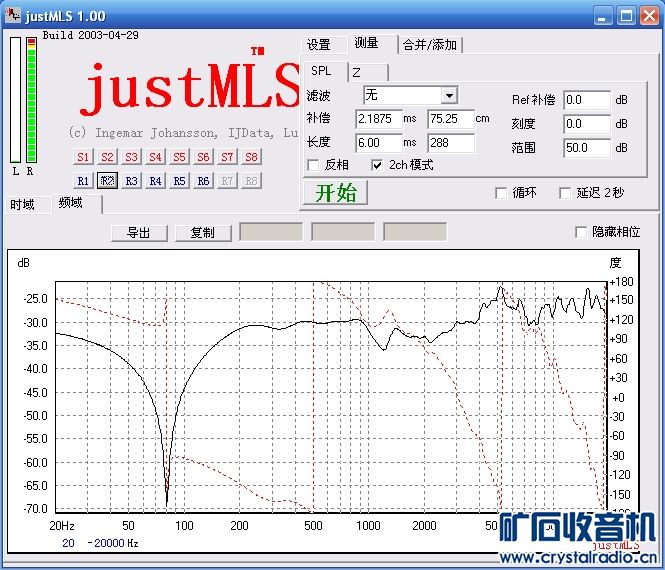This screenshot has width=665, height=570.
Task: Enable the 反相 (invert phase) checkbox
Action: [313, 165]
